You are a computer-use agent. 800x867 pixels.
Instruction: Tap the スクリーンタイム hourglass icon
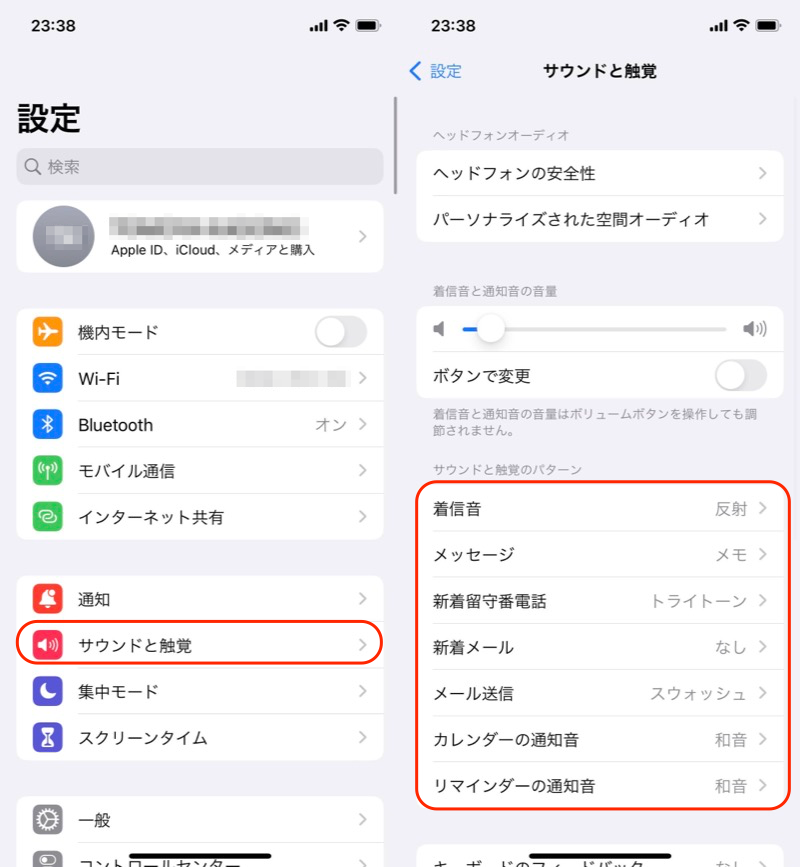48,737
